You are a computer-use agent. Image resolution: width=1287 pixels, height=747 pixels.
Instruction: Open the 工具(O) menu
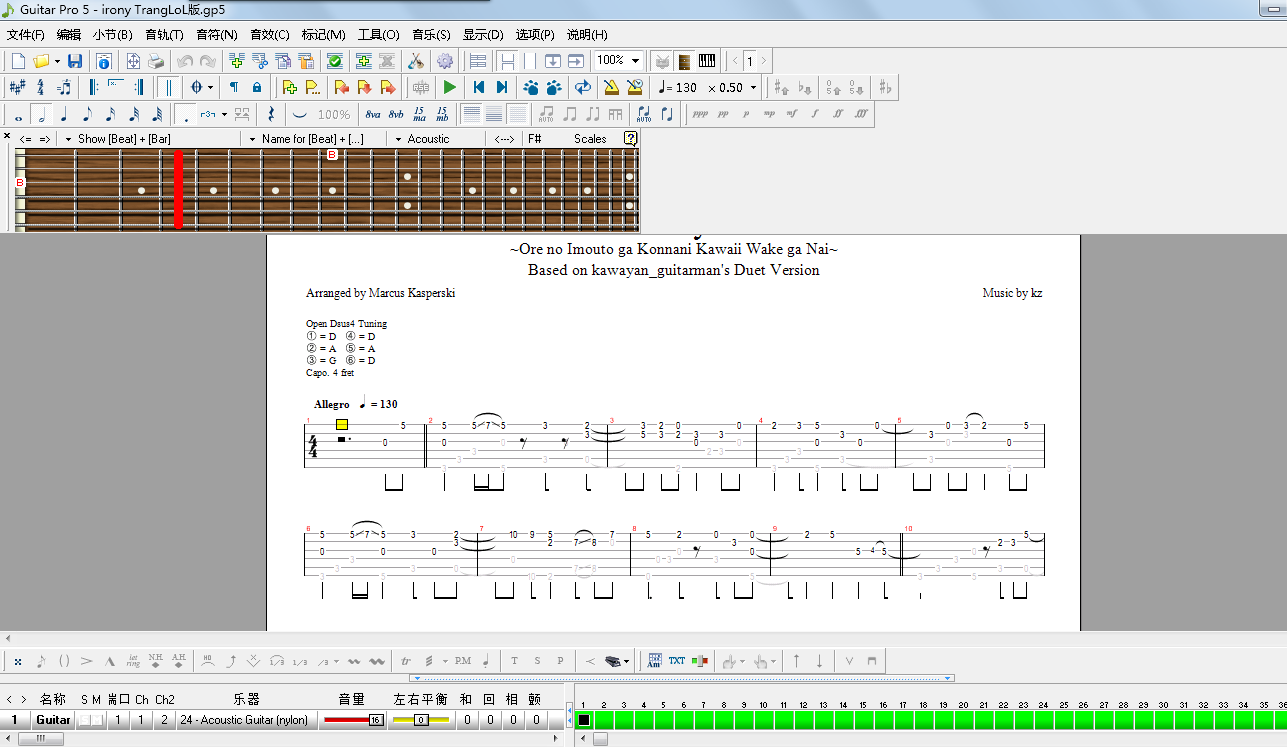click(378, 34)
